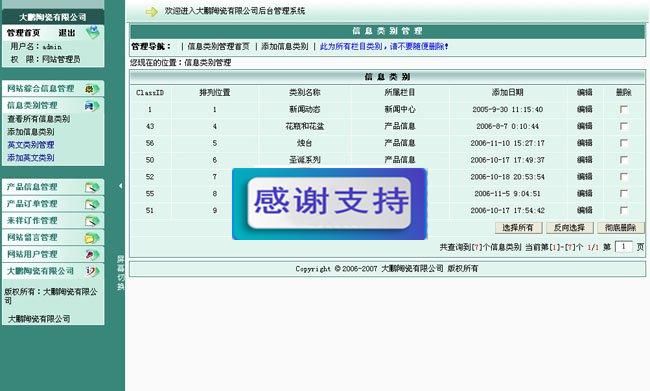Open the 来样订作管理 menu
The image size is (650, 391).
[32, 221]
